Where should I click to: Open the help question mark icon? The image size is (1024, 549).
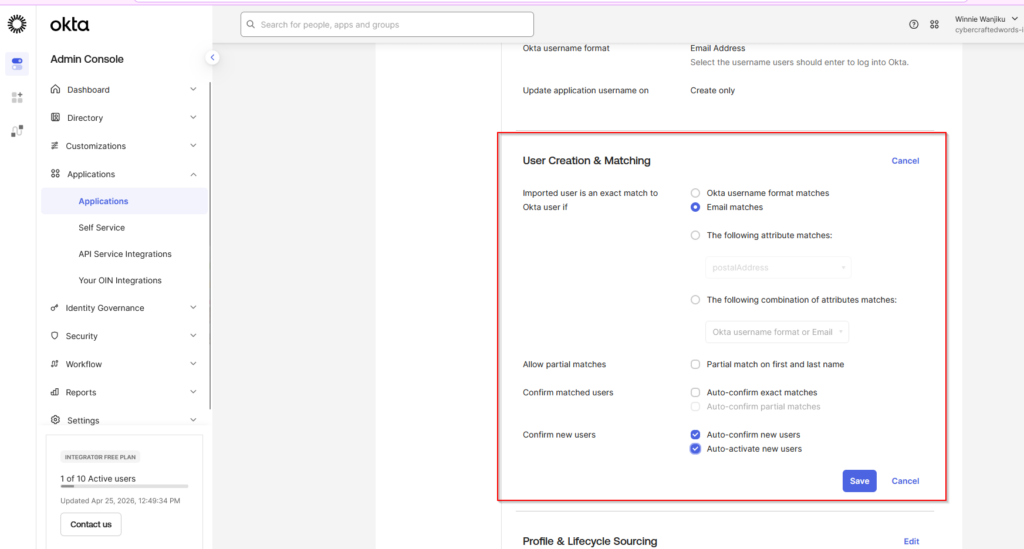tap(914, 24)
